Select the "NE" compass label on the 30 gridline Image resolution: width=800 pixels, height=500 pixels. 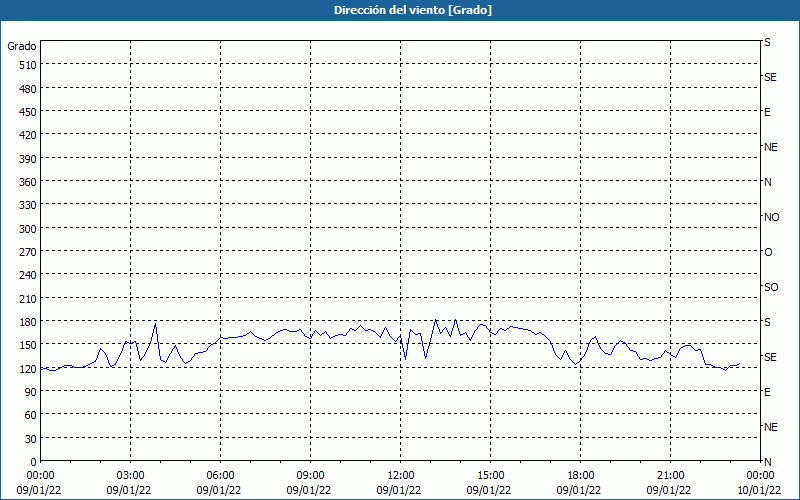[x=770, y=427]
